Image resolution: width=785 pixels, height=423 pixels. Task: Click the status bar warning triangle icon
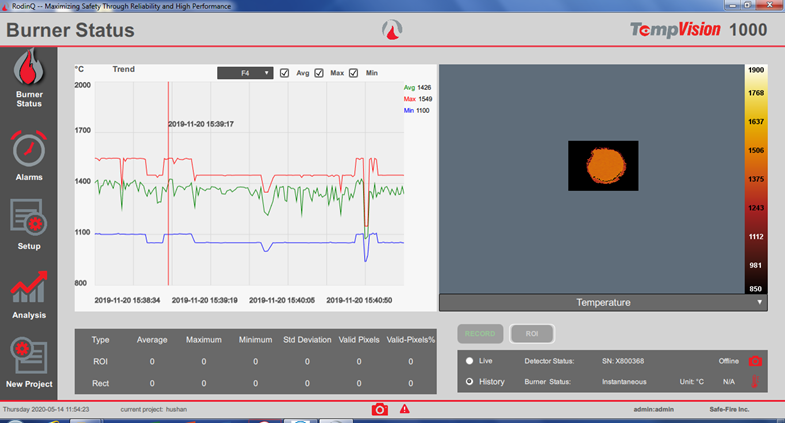(405, 409)
